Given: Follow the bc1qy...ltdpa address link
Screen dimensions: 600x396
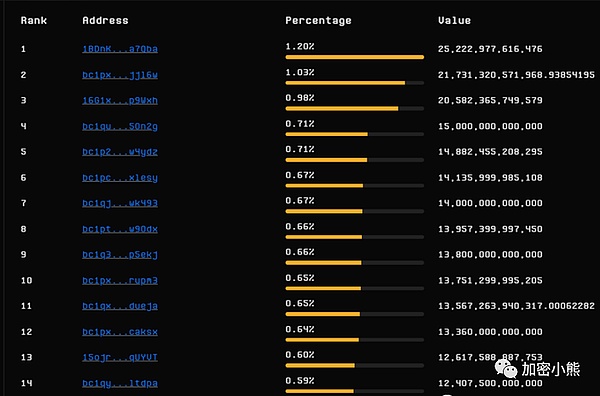Looking at the screenshot, I should 120,383.
